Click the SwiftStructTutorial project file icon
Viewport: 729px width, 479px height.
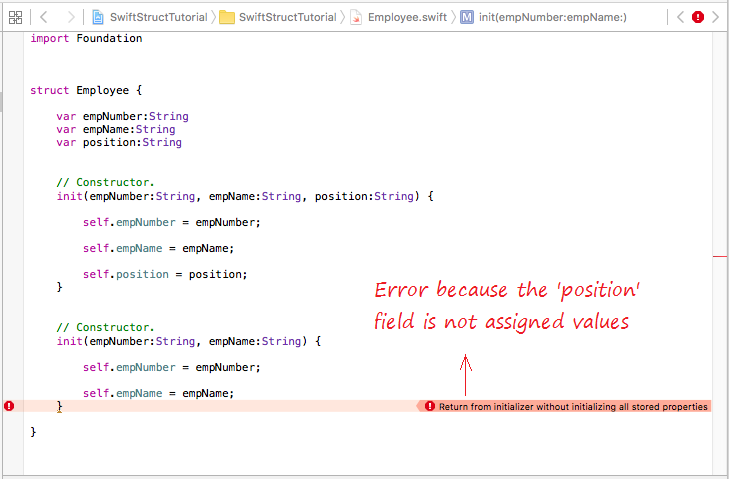pyautogui.click(x=98, y=17)
